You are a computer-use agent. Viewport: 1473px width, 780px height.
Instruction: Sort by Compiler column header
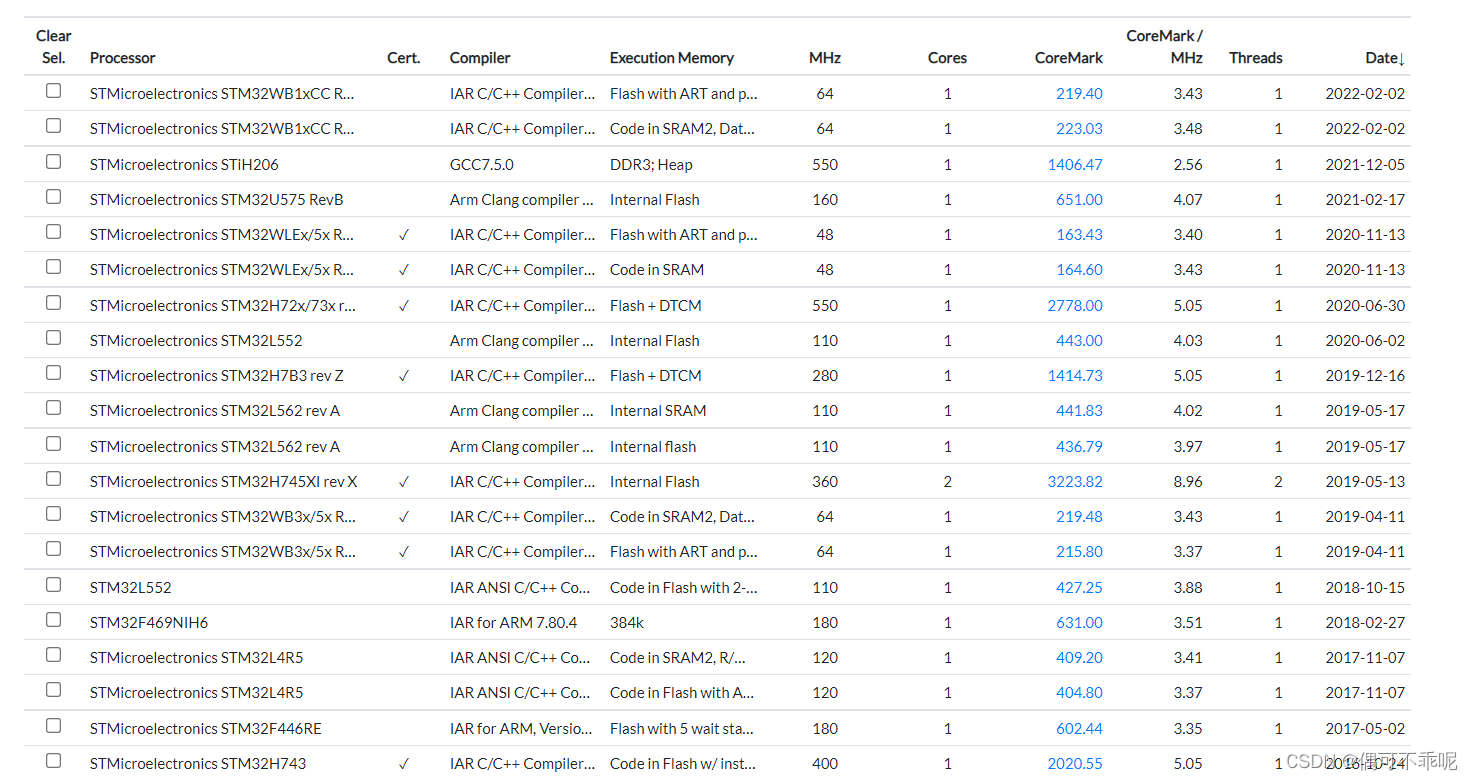[x=480, y=58]
